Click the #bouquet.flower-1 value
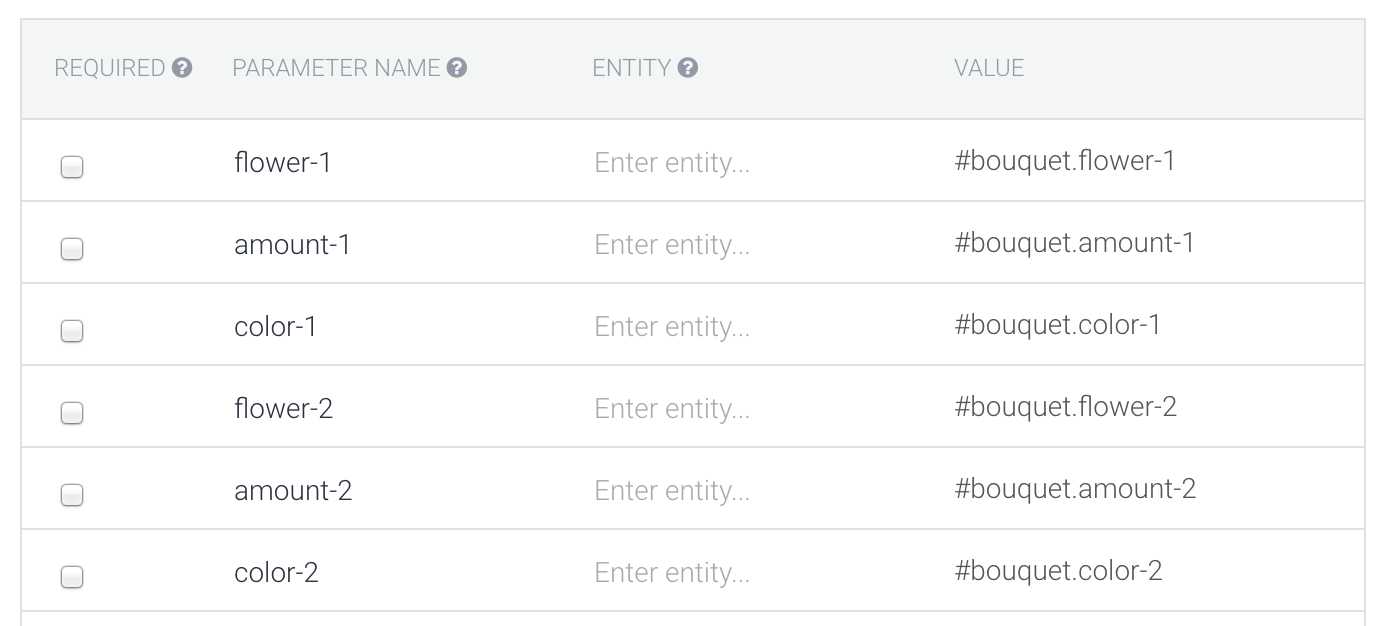This screenshot has height=626, width=1380. pos(1065,161)
